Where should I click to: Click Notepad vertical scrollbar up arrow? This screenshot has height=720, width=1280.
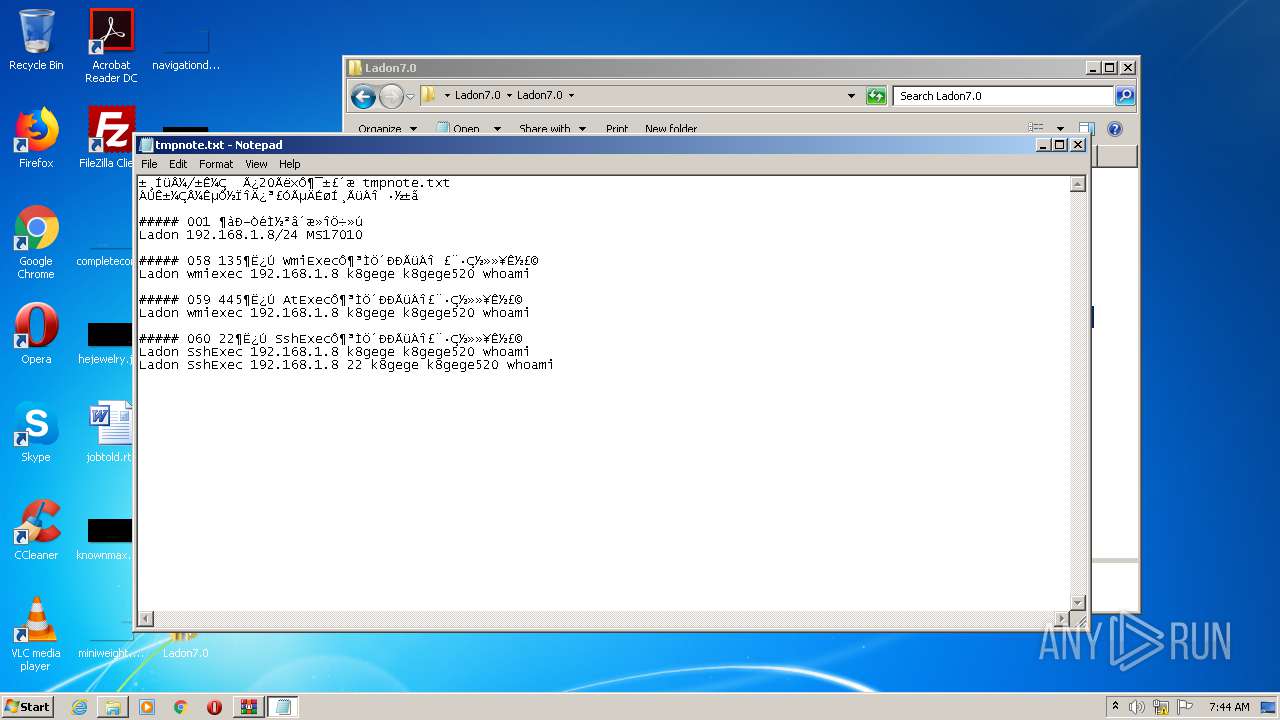(1078, 184)
